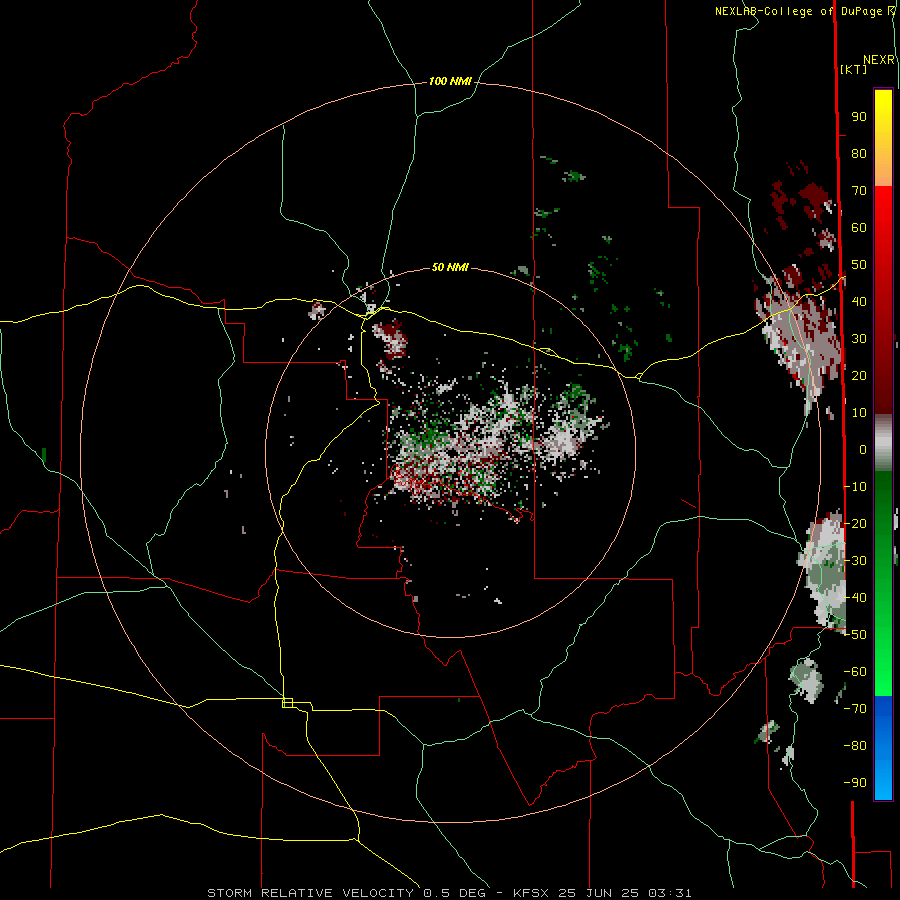Screen dimensions: 900x900
Task: Click the [KT] units label above the scale
Action: click(854, 69)
